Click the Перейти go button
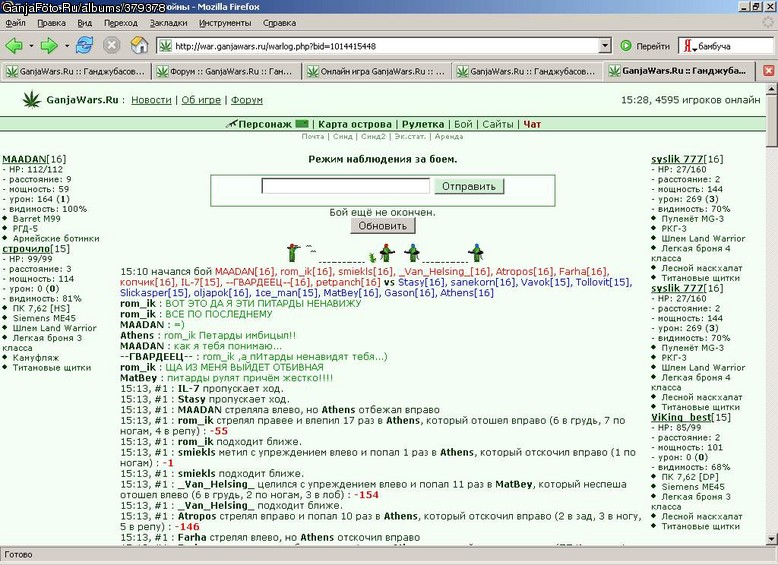 [x=645, y=46]
